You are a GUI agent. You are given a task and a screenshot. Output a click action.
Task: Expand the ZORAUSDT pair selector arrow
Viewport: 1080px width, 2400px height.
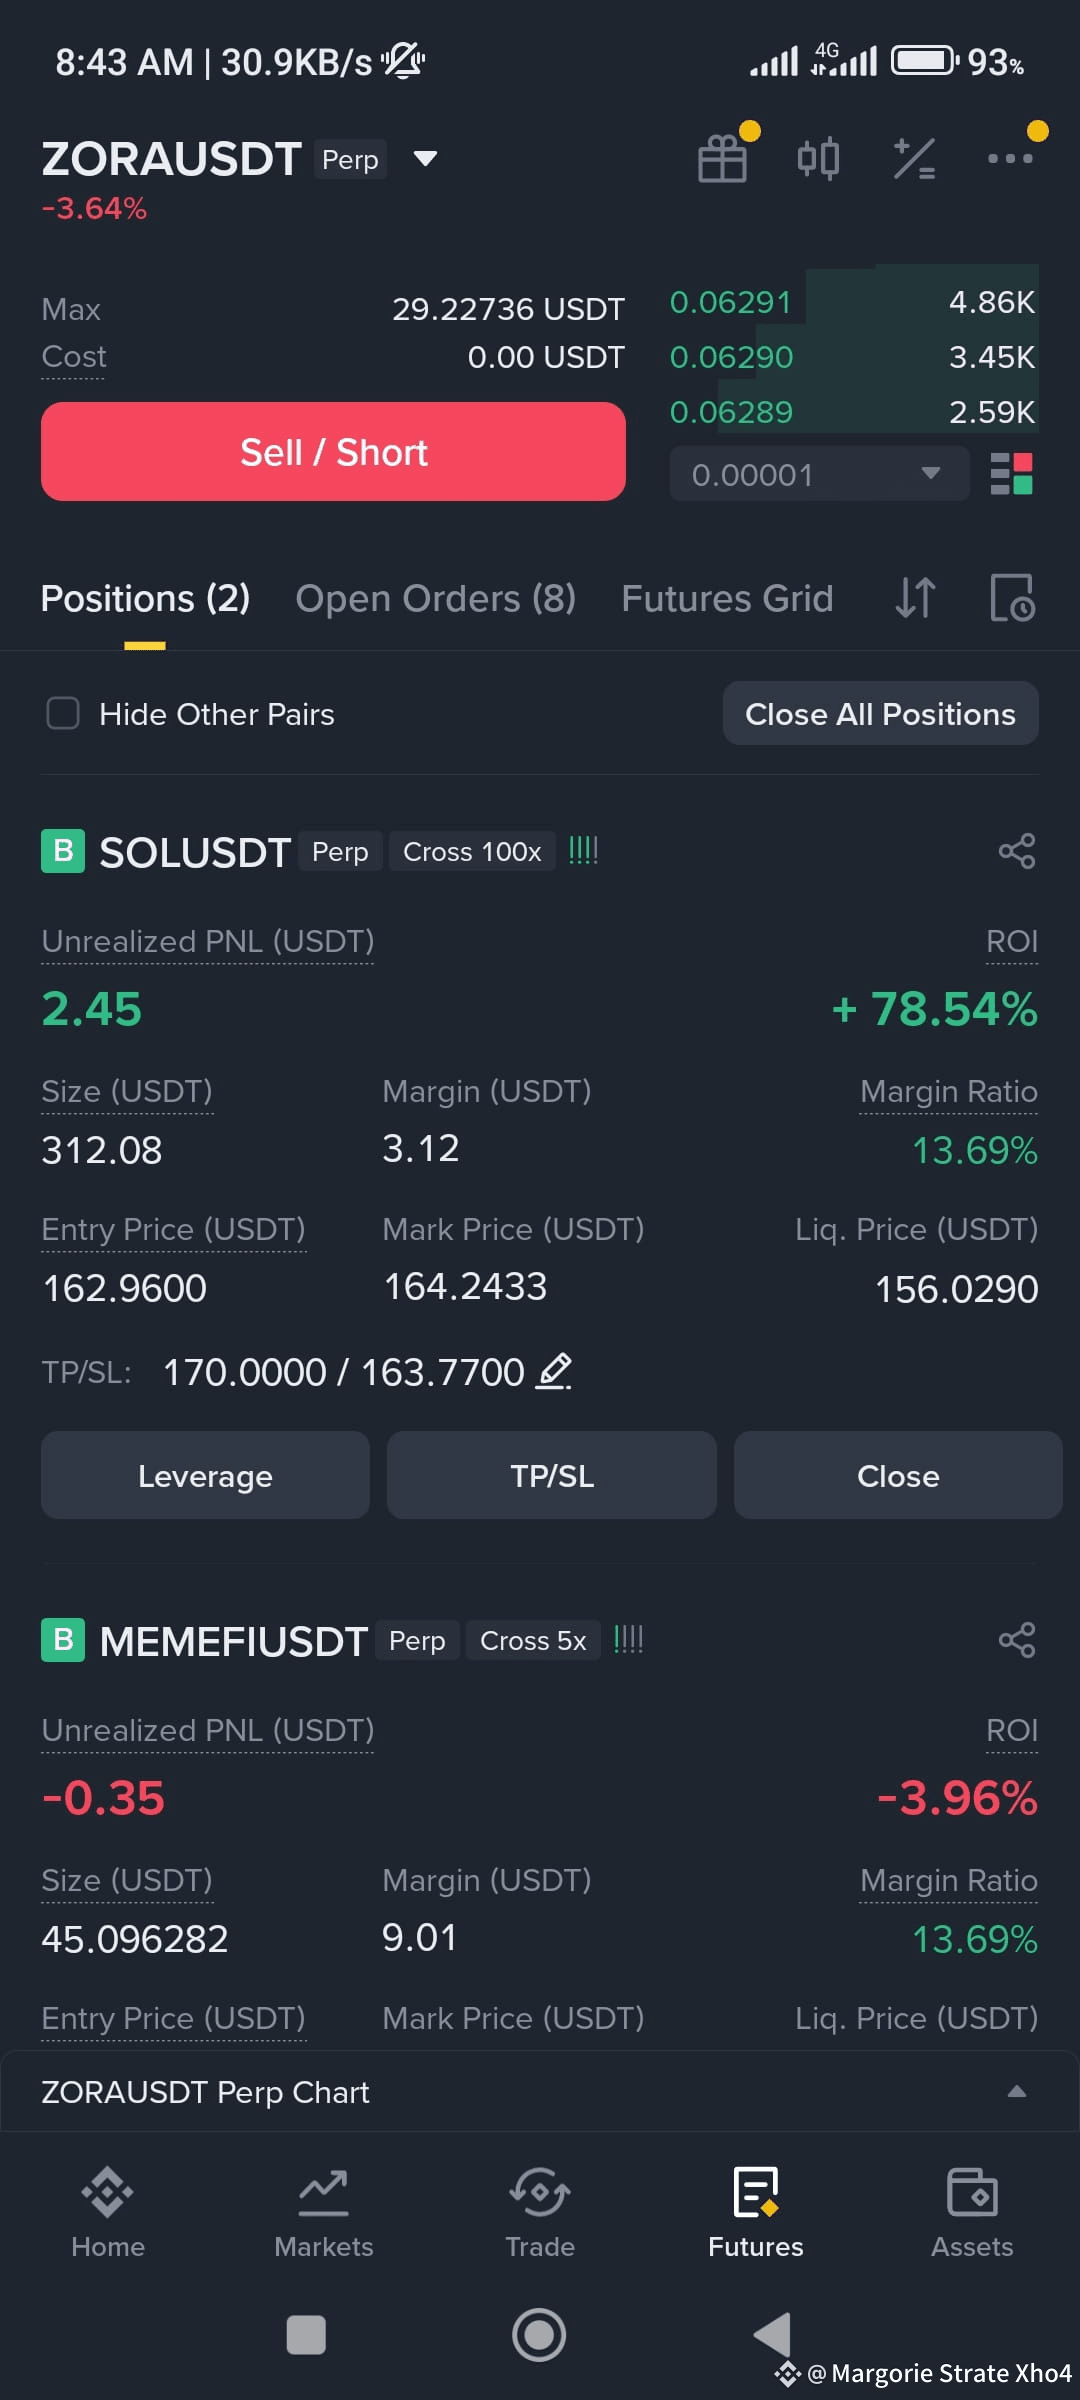coord(425,158)
